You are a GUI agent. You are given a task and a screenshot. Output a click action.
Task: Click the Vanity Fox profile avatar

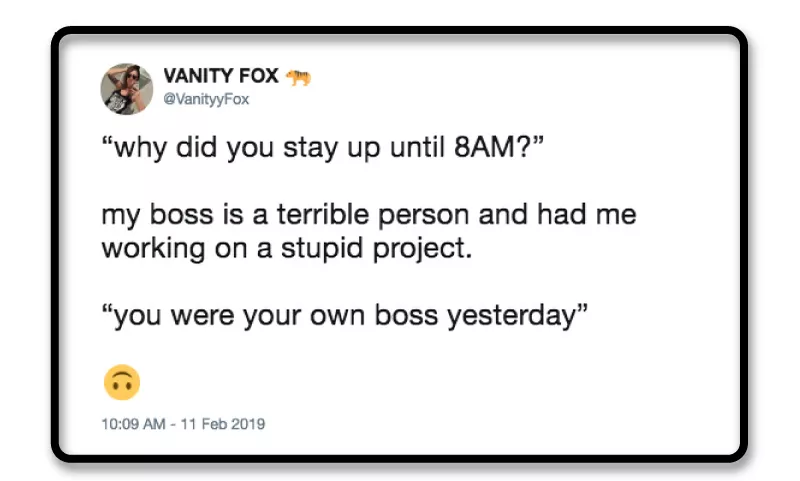point(126,89)
